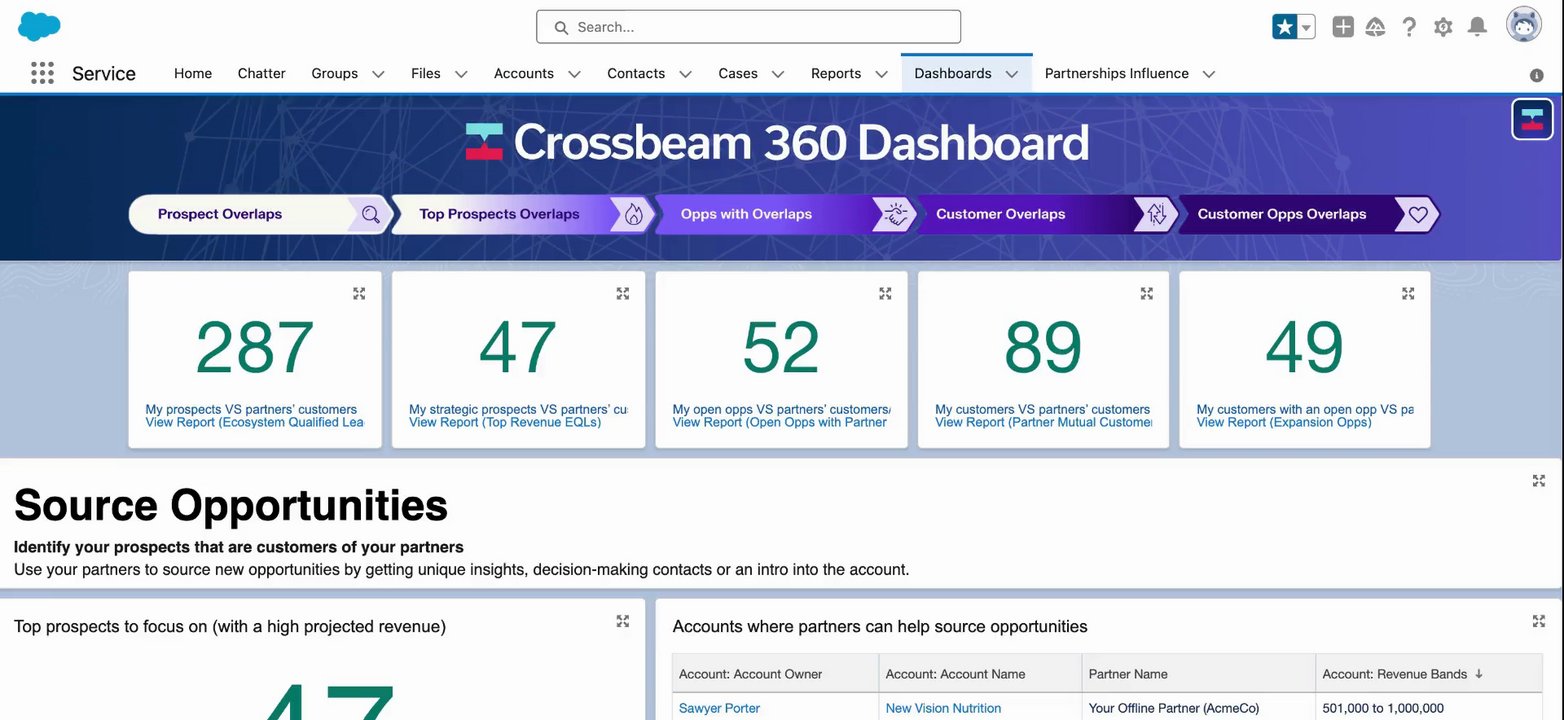Screen dimensions: 1564x720
Task: Open the Accounts tab
Action: tap(524, 73)
